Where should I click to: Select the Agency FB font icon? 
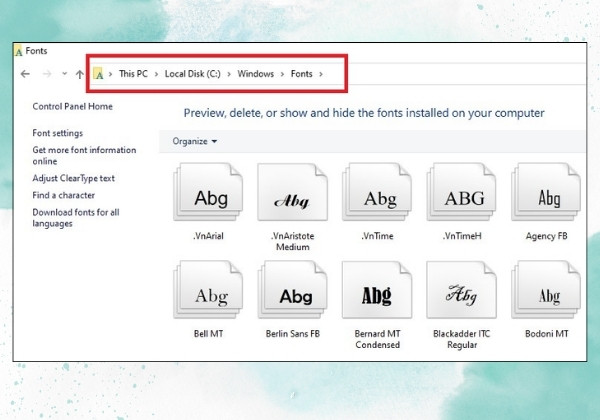click(546, 192)
